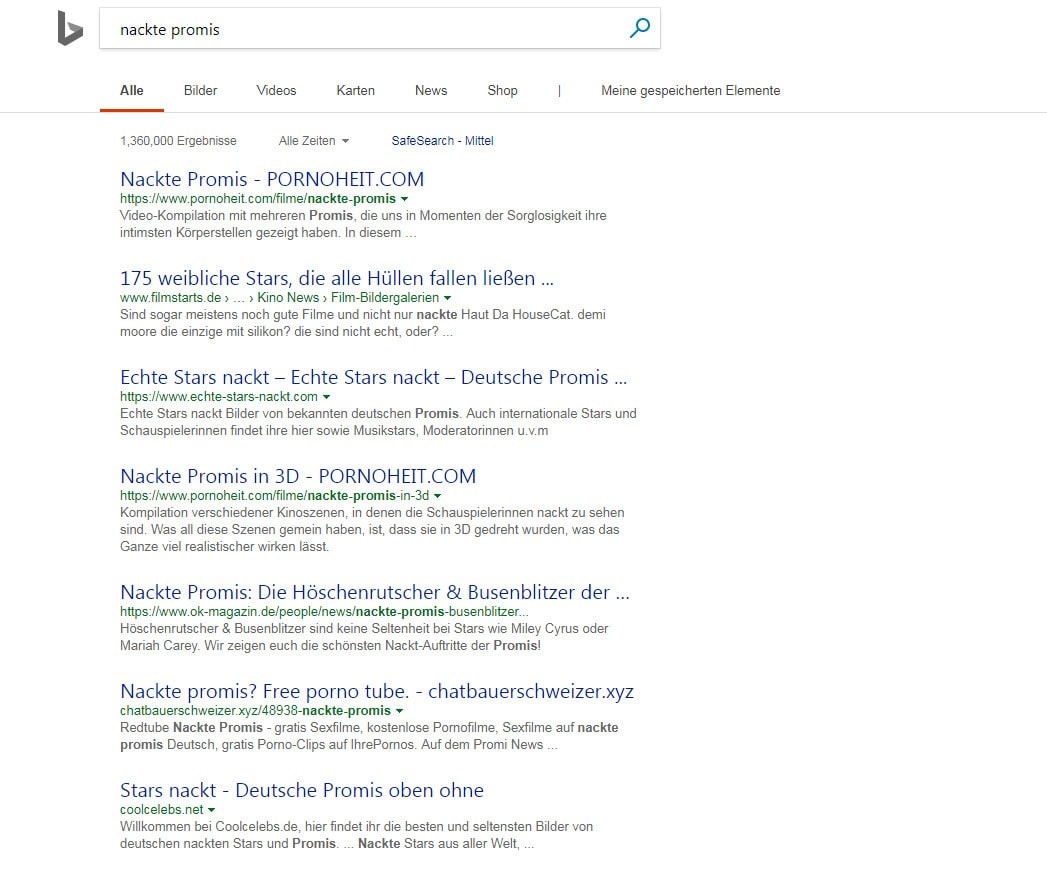Image resolution: width=1047 pixels, height=877 pixels.
Task: Expand the arrow beside nackte-promis-in-3d URL
Action: point(437,496)
